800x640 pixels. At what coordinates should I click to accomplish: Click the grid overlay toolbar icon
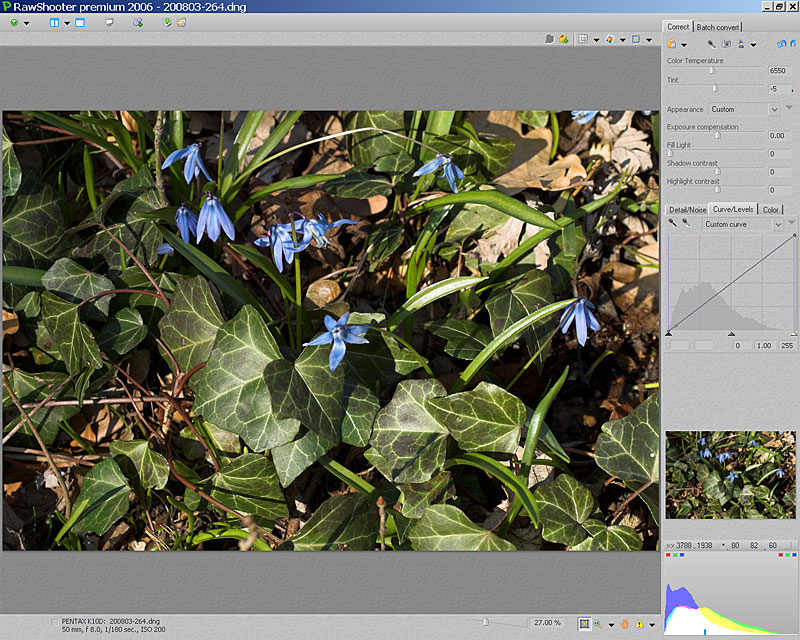(583, 39)
